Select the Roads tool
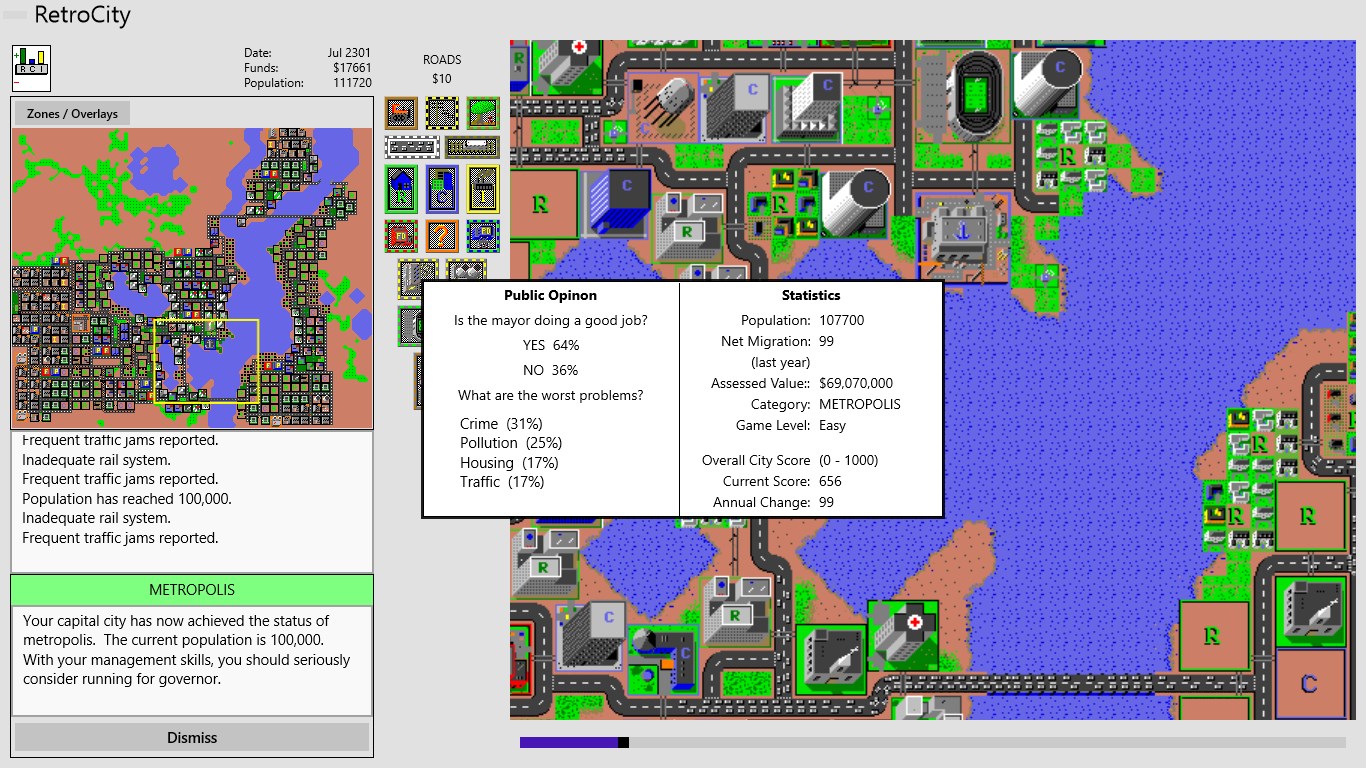1366x768 pixels. coord(442,112)
